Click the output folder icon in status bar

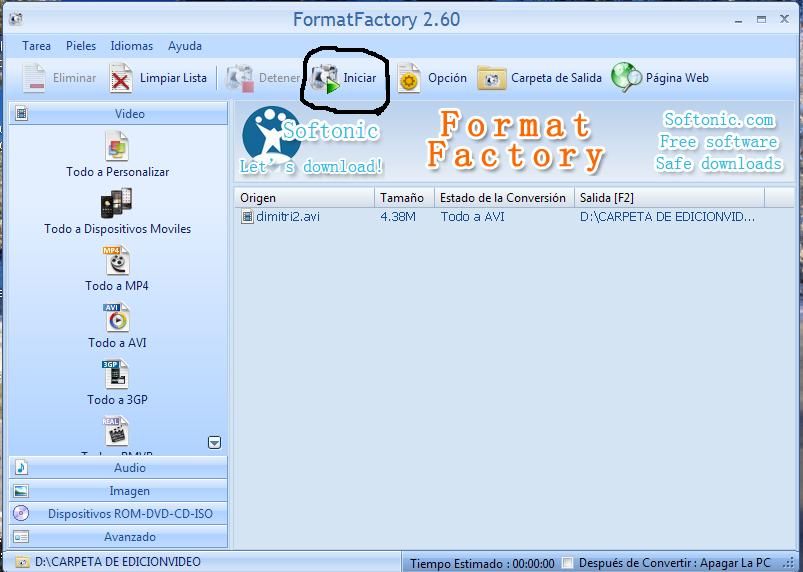(22, 562)
